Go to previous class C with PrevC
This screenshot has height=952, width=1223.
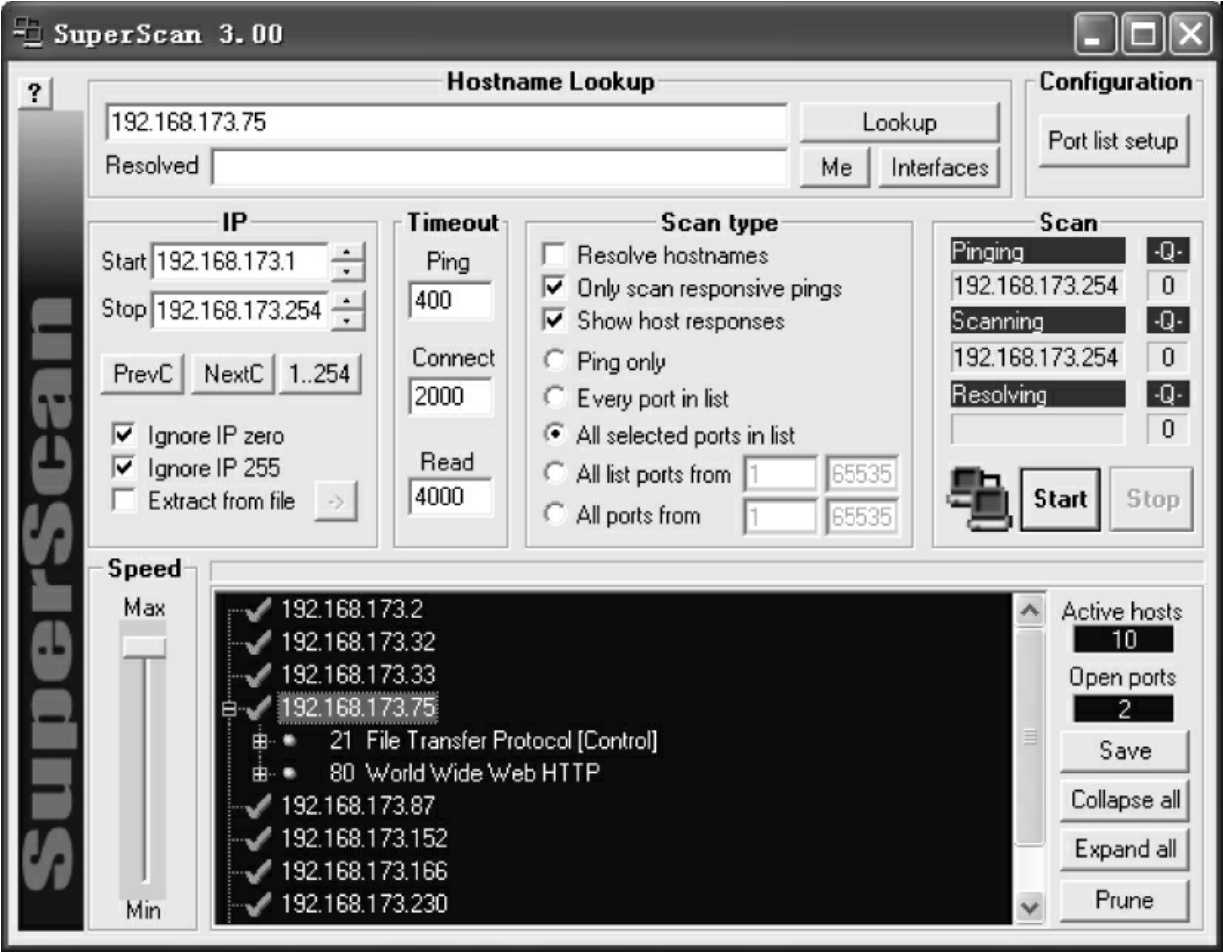tap(145, 374)
